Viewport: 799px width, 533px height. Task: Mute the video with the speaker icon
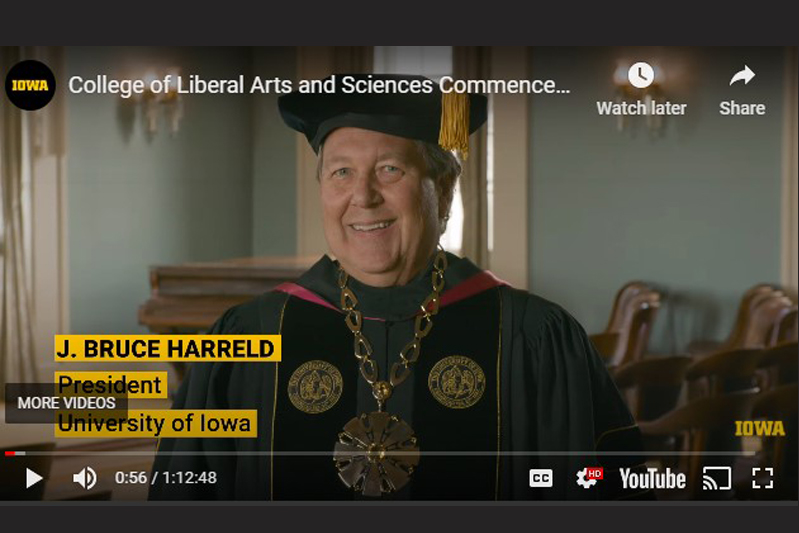pyautogui.click(x=85, y=478)
